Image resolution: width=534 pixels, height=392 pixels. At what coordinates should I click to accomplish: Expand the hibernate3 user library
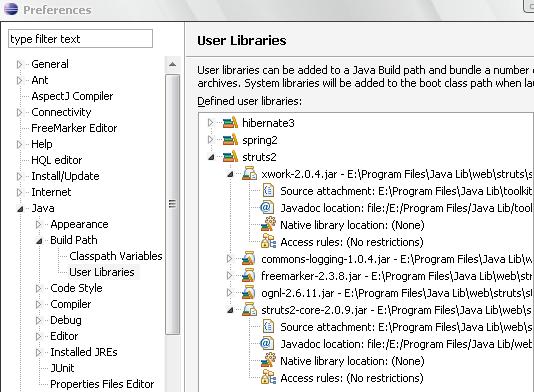[x=210, y=122]
